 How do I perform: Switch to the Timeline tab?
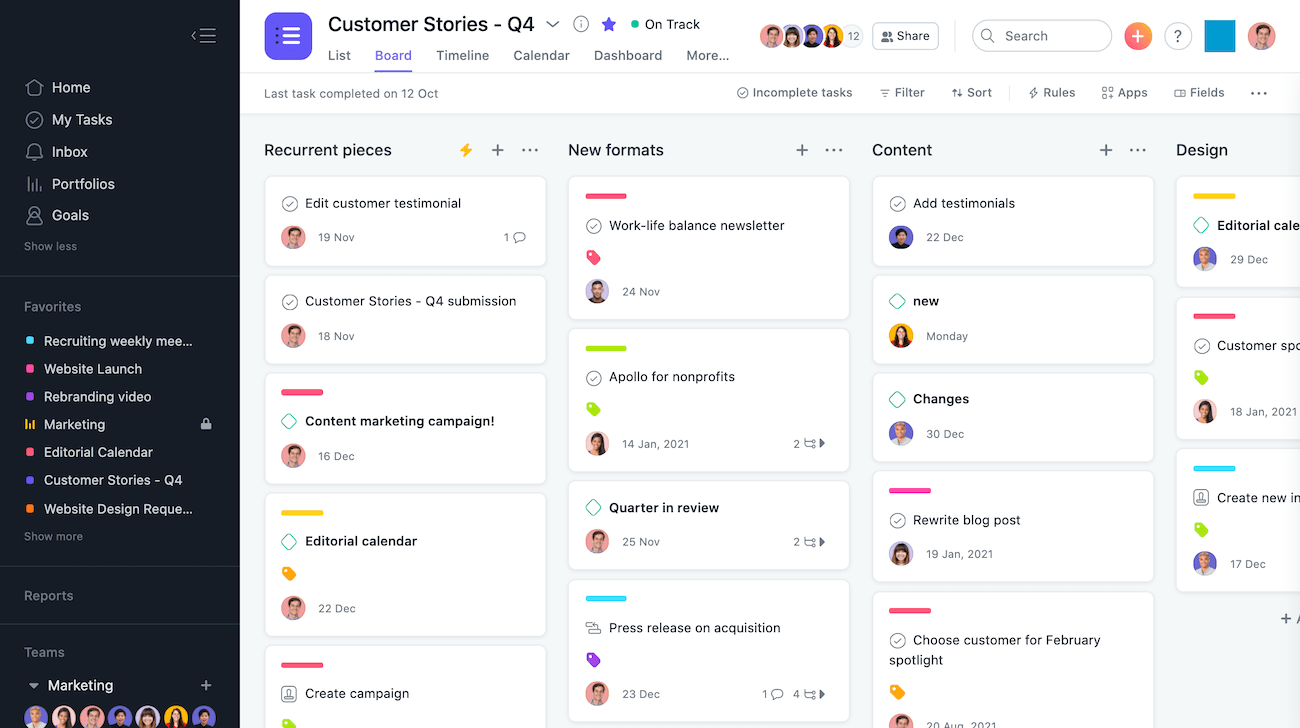[x=462, y=56]
